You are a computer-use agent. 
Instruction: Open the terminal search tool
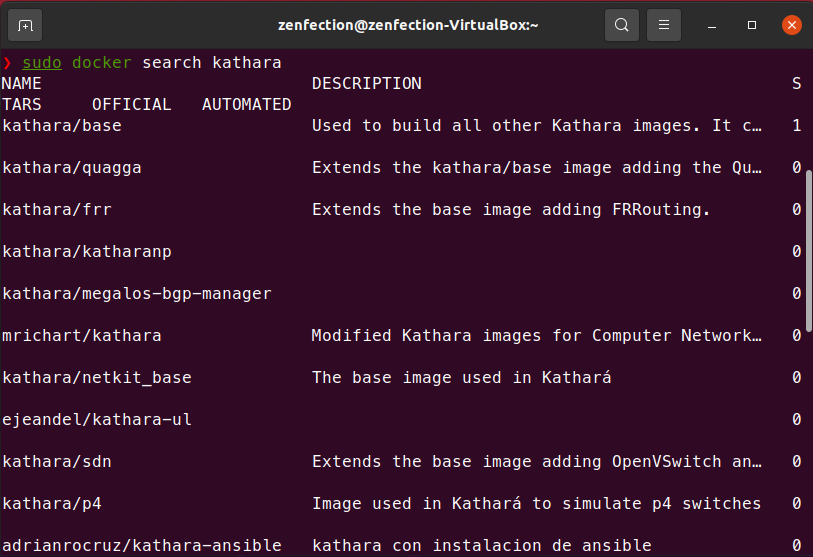622,25
